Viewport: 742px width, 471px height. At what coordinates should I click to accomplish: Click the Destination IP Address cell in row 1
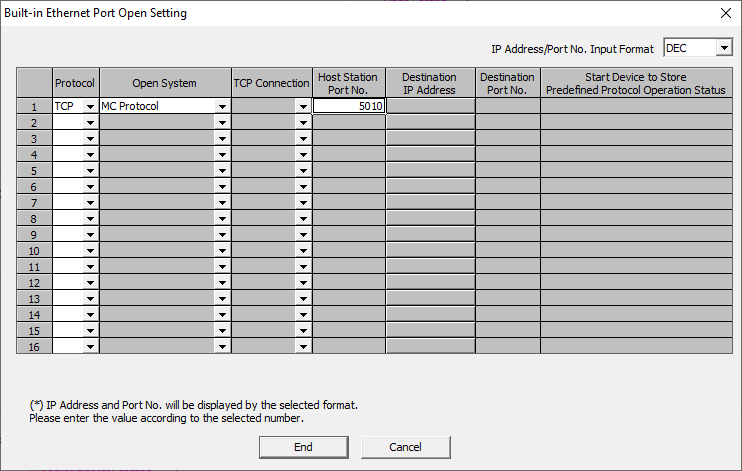[x=430, y=106]
